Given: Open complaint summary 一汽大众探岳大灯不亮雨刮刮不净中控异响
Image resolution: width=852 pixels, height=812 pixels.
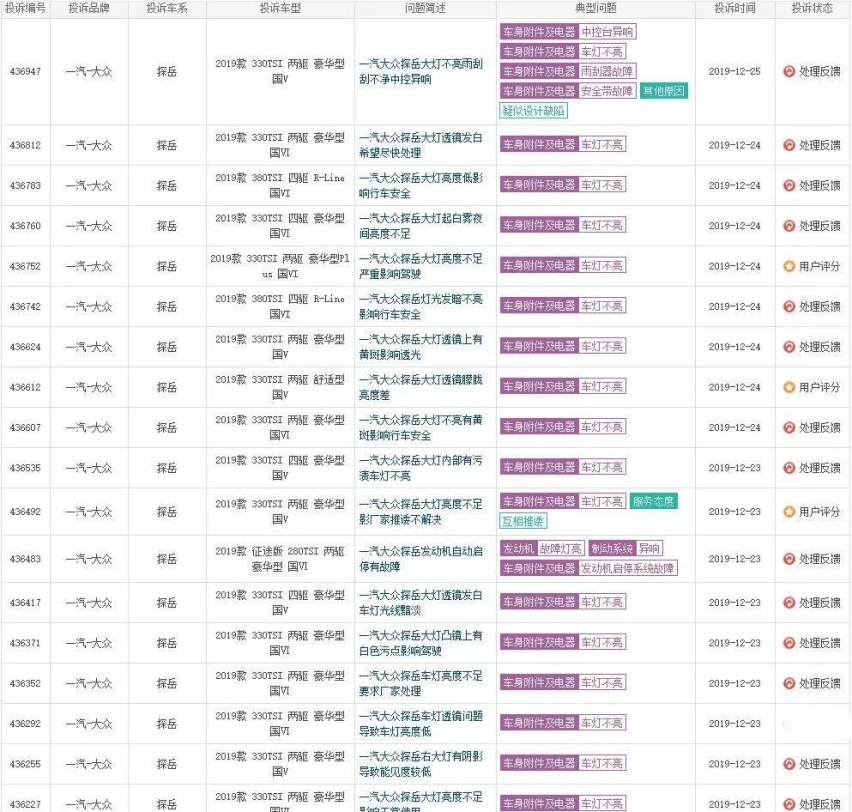Looking at the screenshot, I should tap(421, 72).
